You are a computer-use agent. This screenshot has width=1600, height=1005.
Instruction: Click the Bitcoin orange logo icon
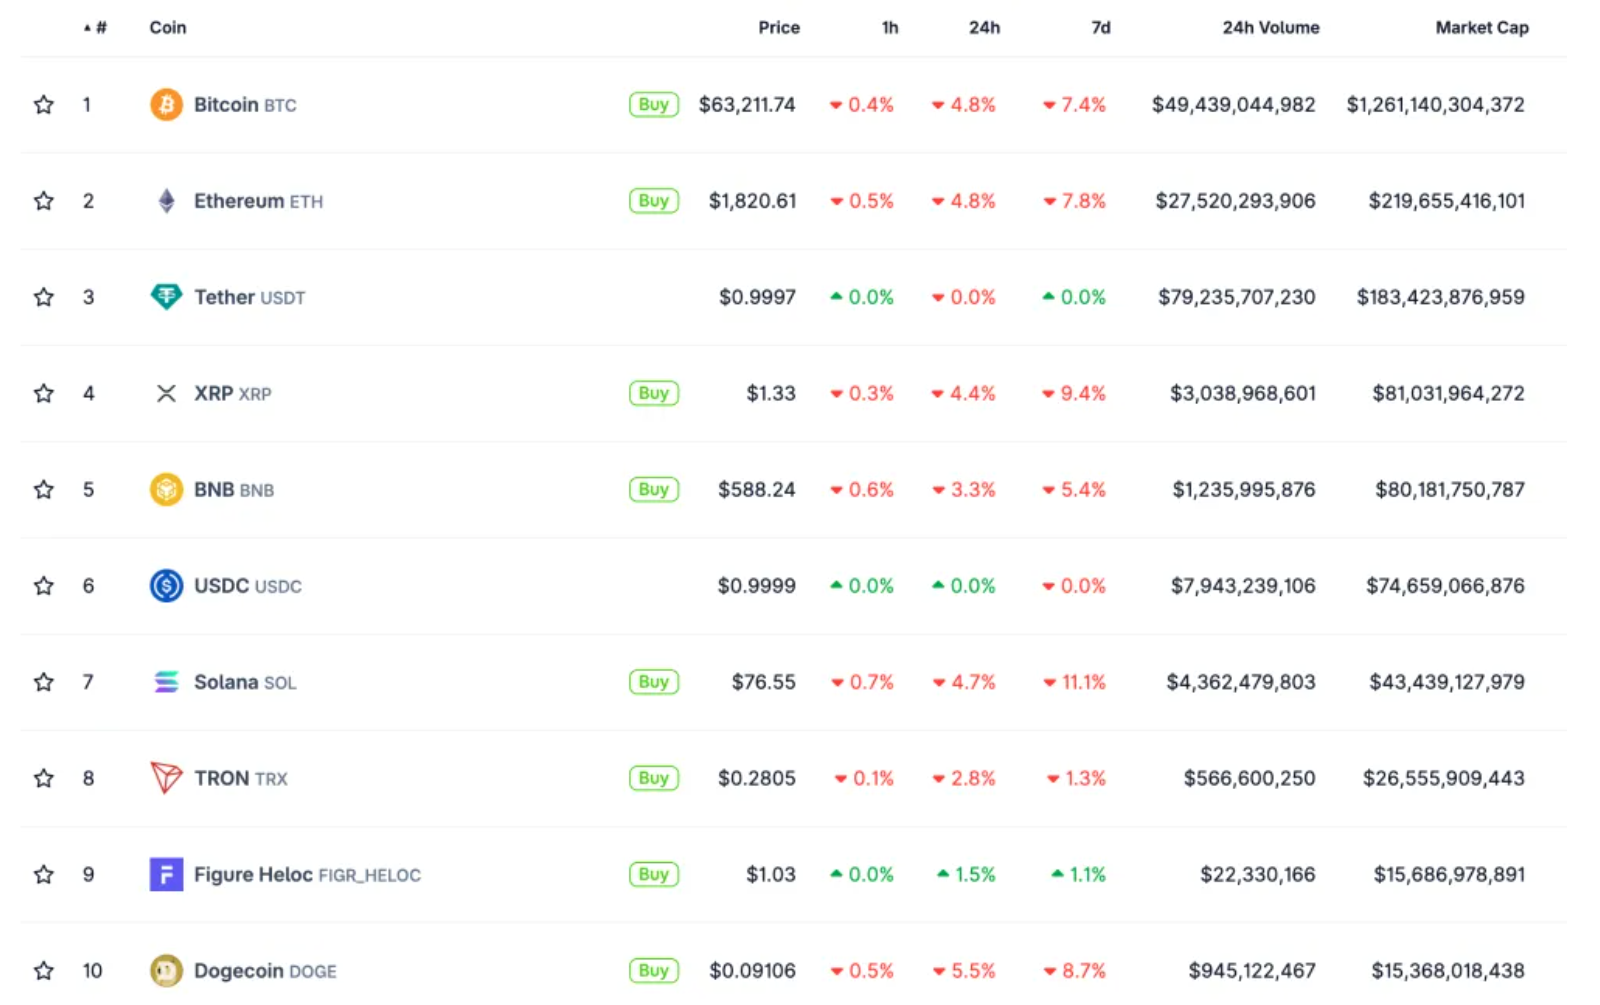click(166, 104)
